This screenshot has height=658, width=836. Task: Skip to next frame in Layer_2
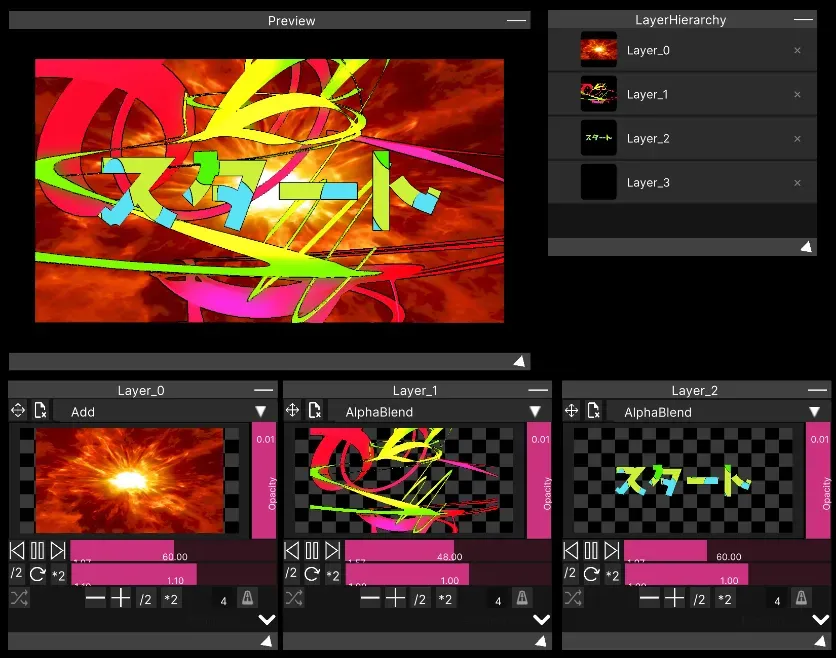(x=611, y=550)
